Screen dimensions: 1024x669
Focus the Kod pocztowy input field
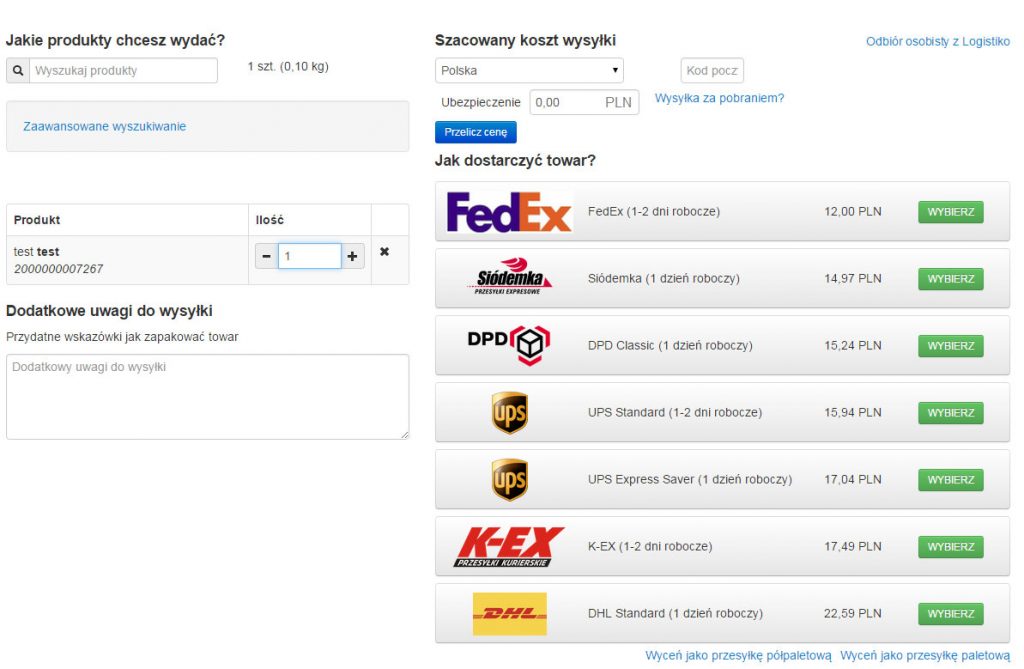pos(712,71)
